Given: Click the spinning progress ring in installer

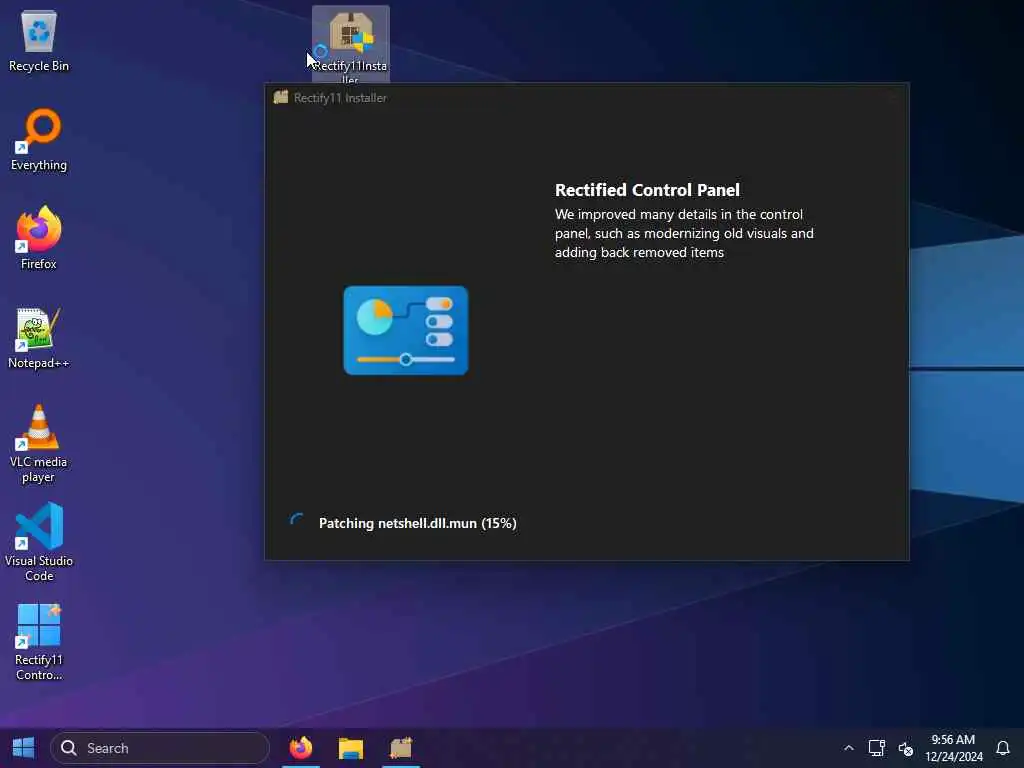Looking at the screenshot, I should coord(297,521).
